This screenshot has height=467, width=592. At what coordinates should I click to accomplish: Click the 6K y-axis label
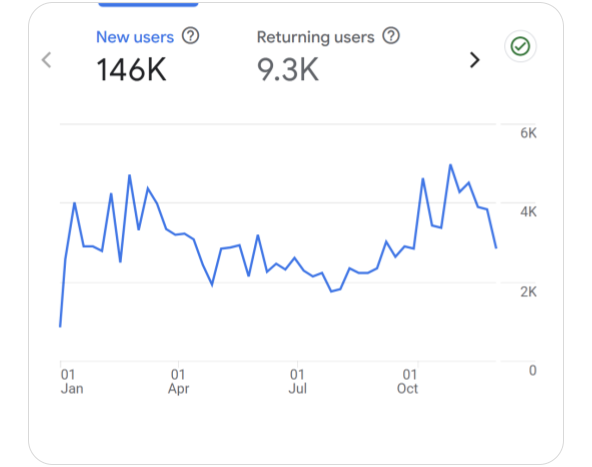(x=528, y=133)
